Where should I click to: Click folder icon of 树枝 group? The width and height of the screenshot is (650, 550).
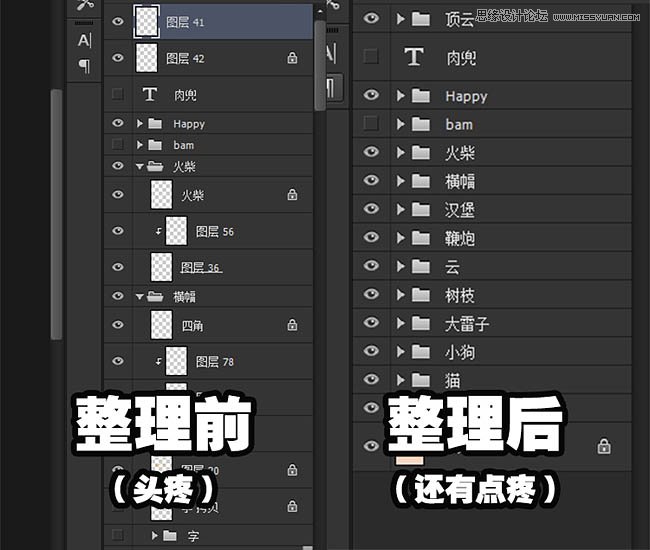coord(420,295)
